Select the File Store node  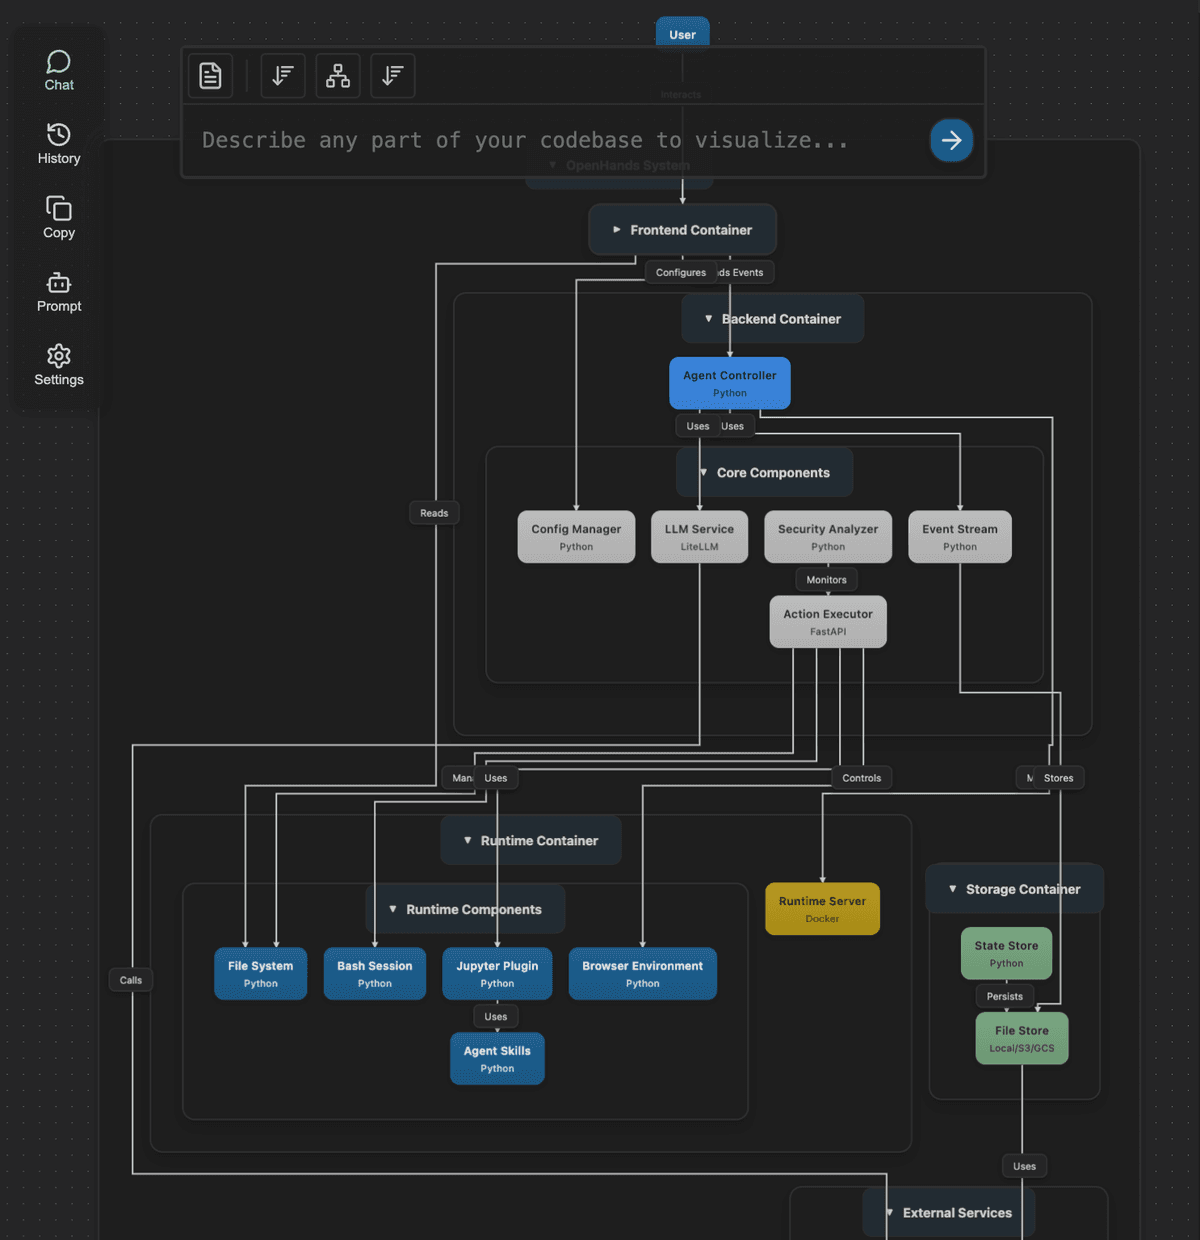pos(1022,1039)
